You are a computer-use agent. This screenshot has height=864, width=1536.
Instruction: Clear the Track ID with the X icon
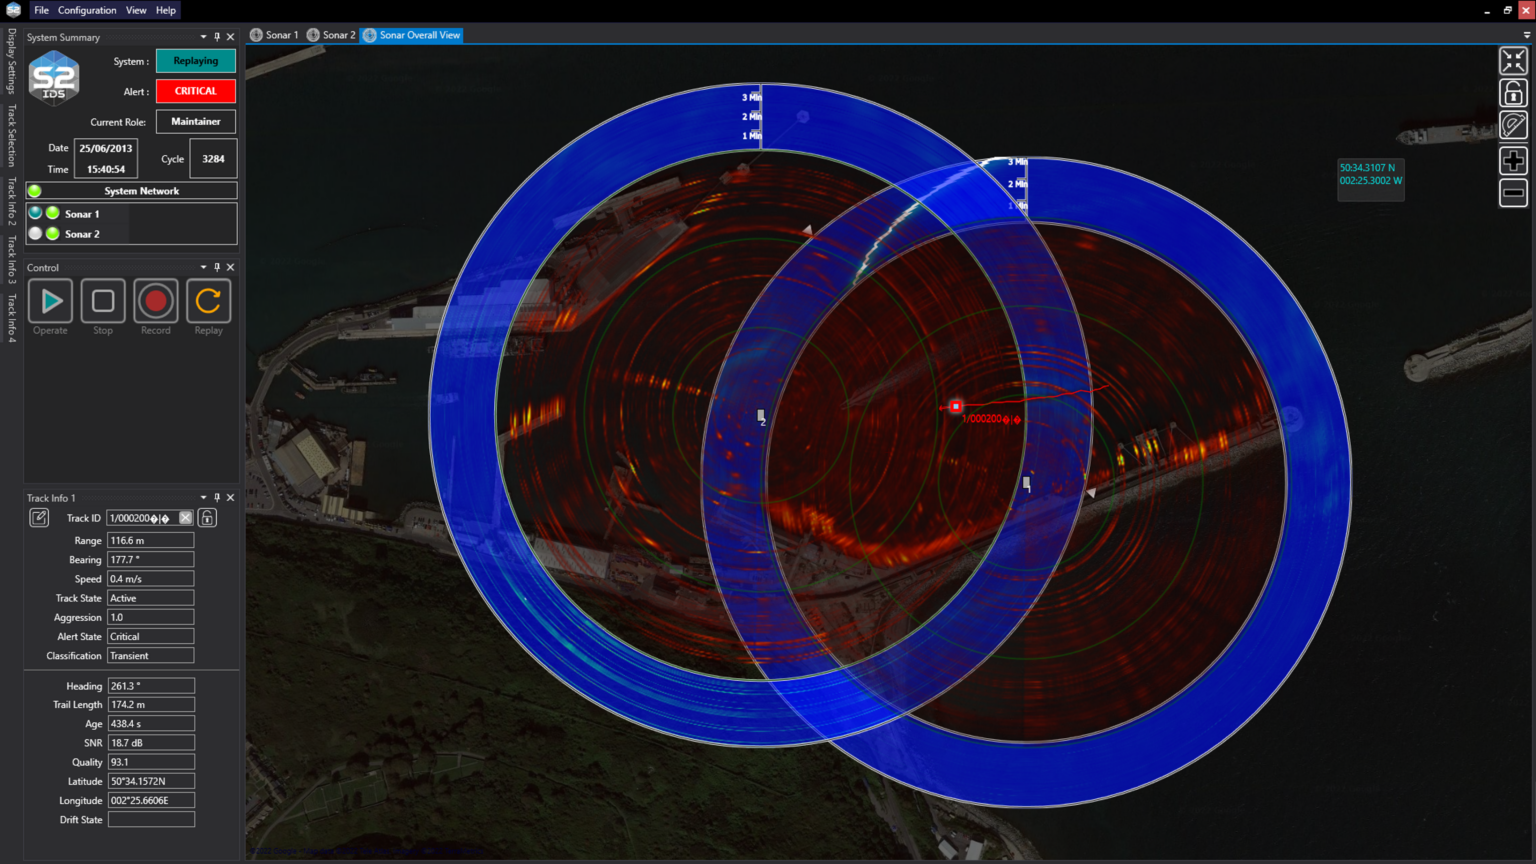[185, 518]
